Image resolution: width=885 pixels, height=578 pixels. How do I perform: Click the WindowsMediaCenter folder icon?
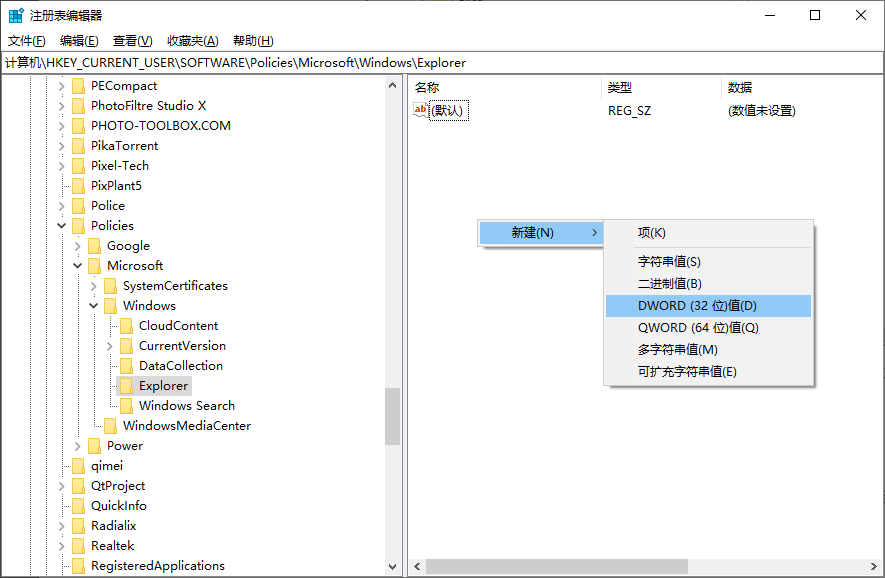coord(110,426)
